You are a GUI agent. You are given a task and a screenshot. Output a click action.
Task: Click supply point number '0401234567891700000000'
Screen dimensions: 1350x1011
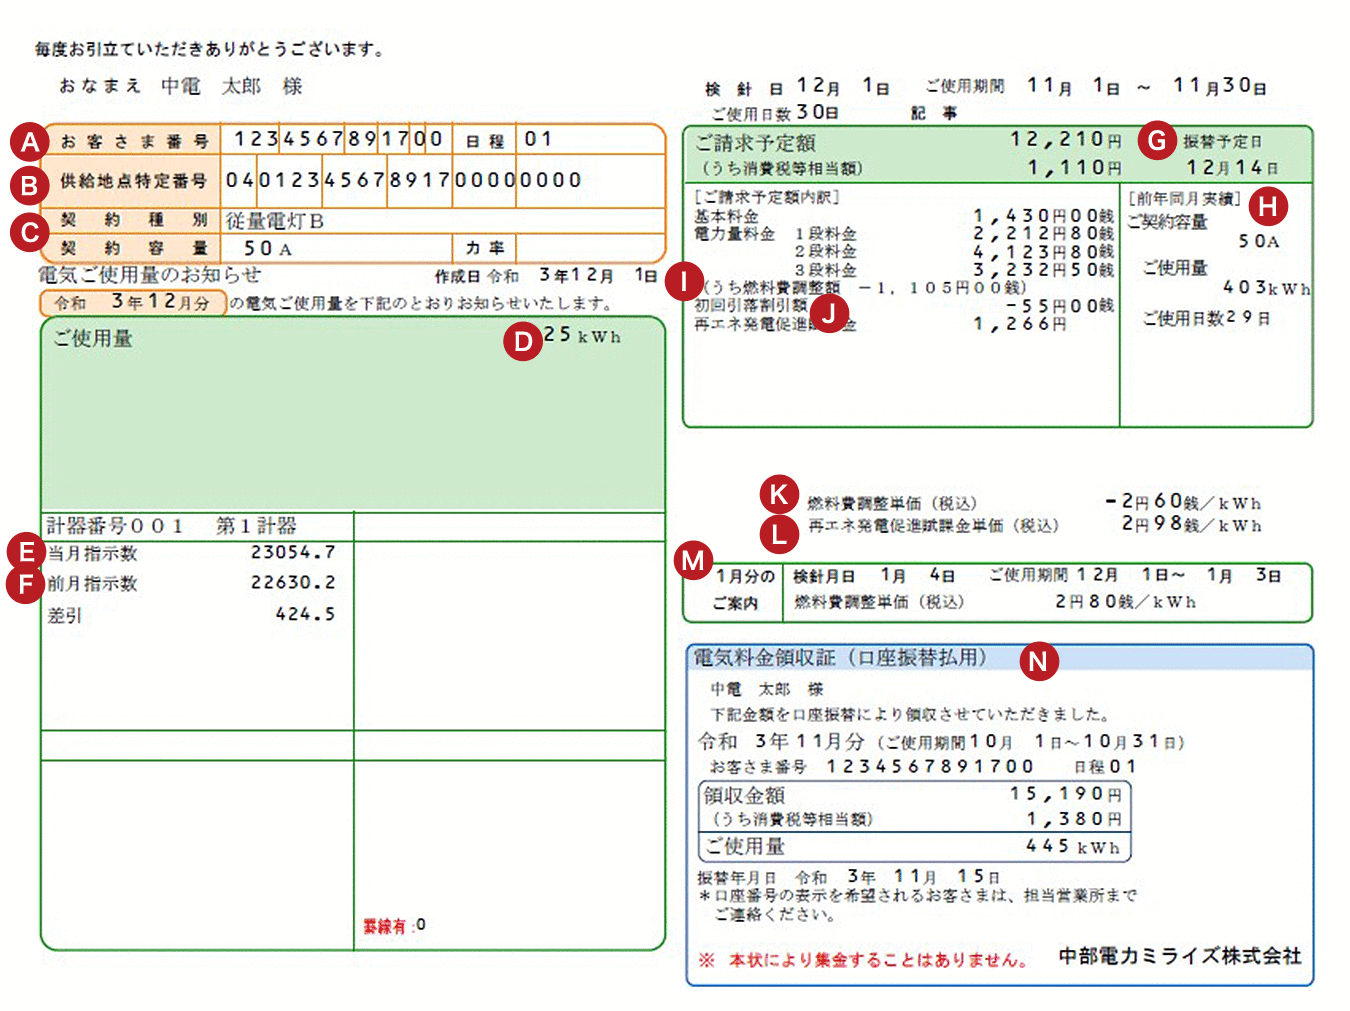(x=404, y=180)
